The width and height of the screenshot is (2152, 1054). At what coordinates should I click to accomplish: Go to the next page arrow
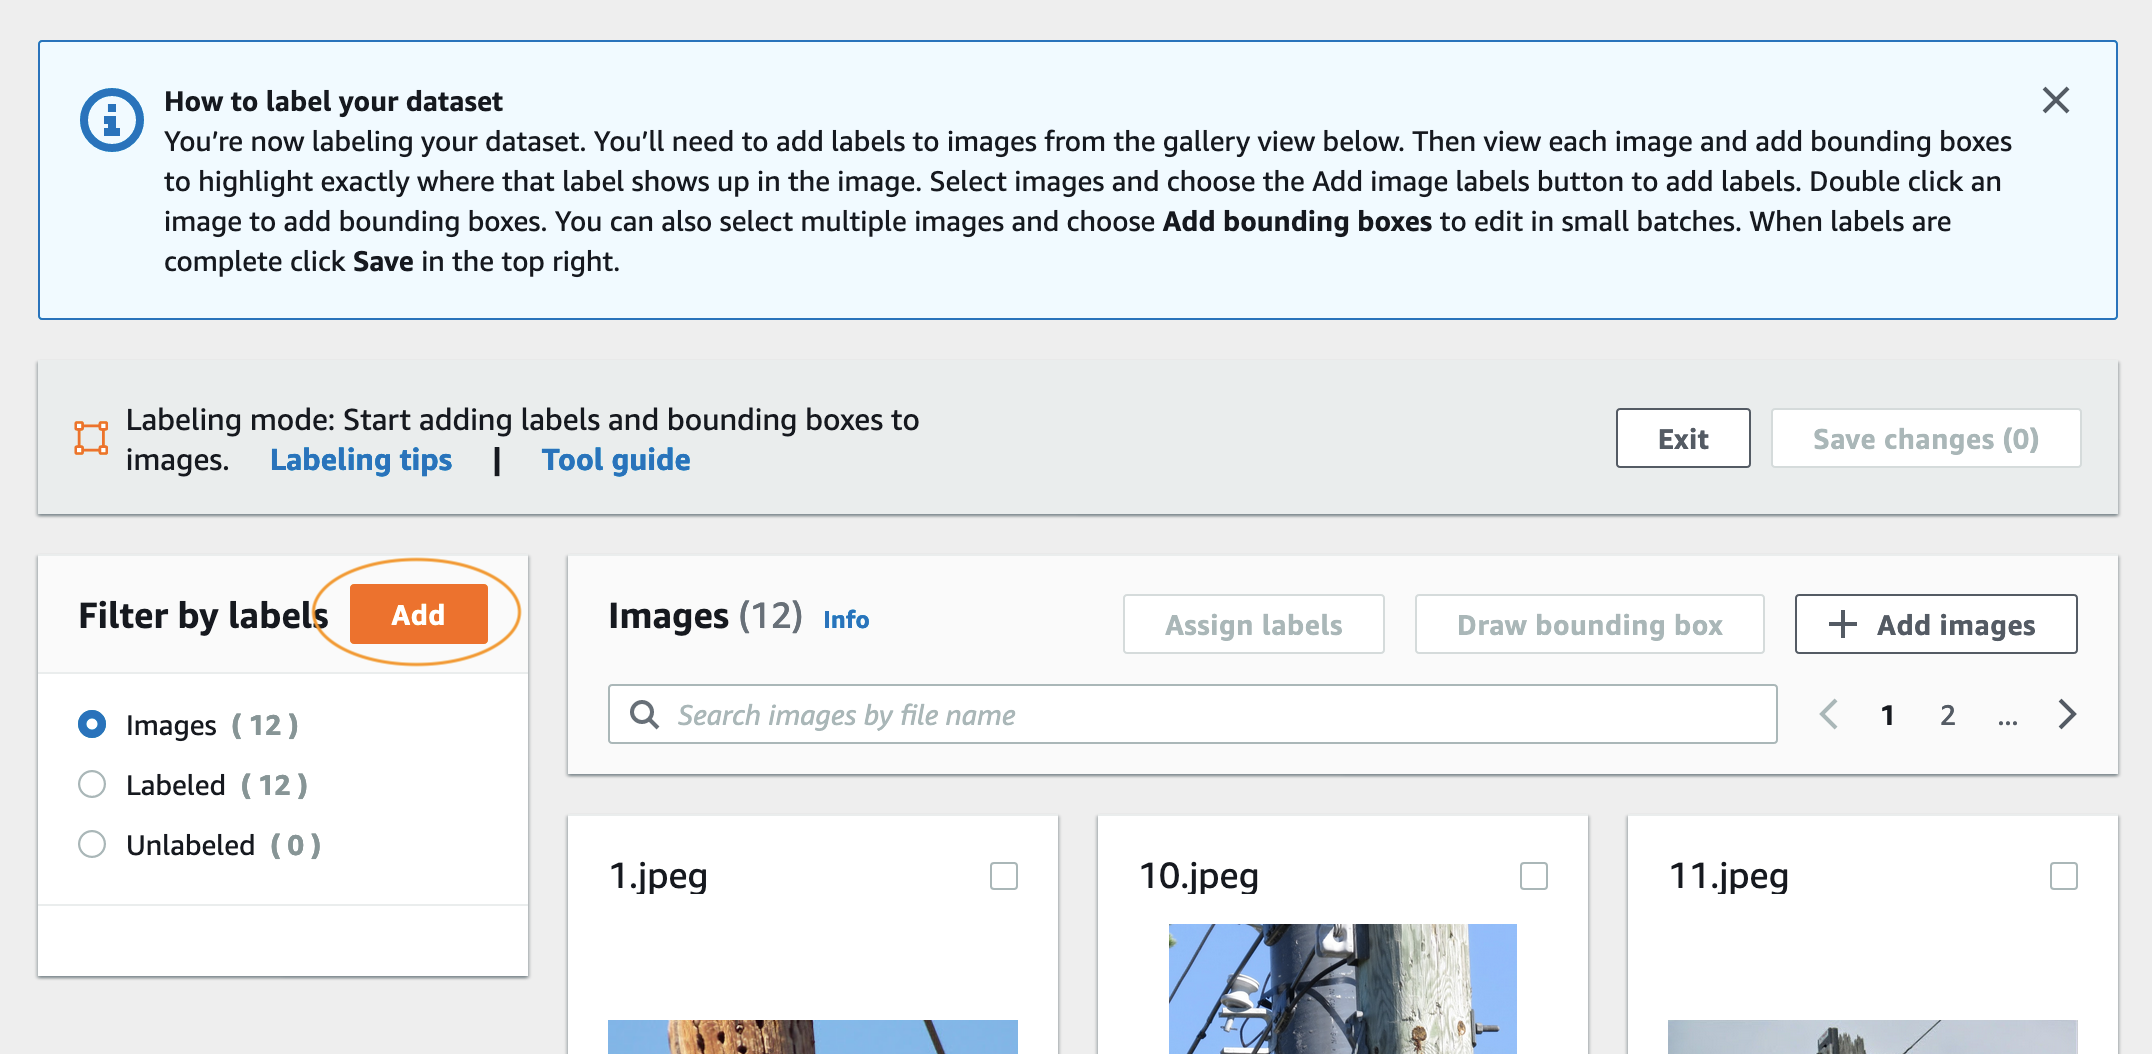[x=2068, y=714]
